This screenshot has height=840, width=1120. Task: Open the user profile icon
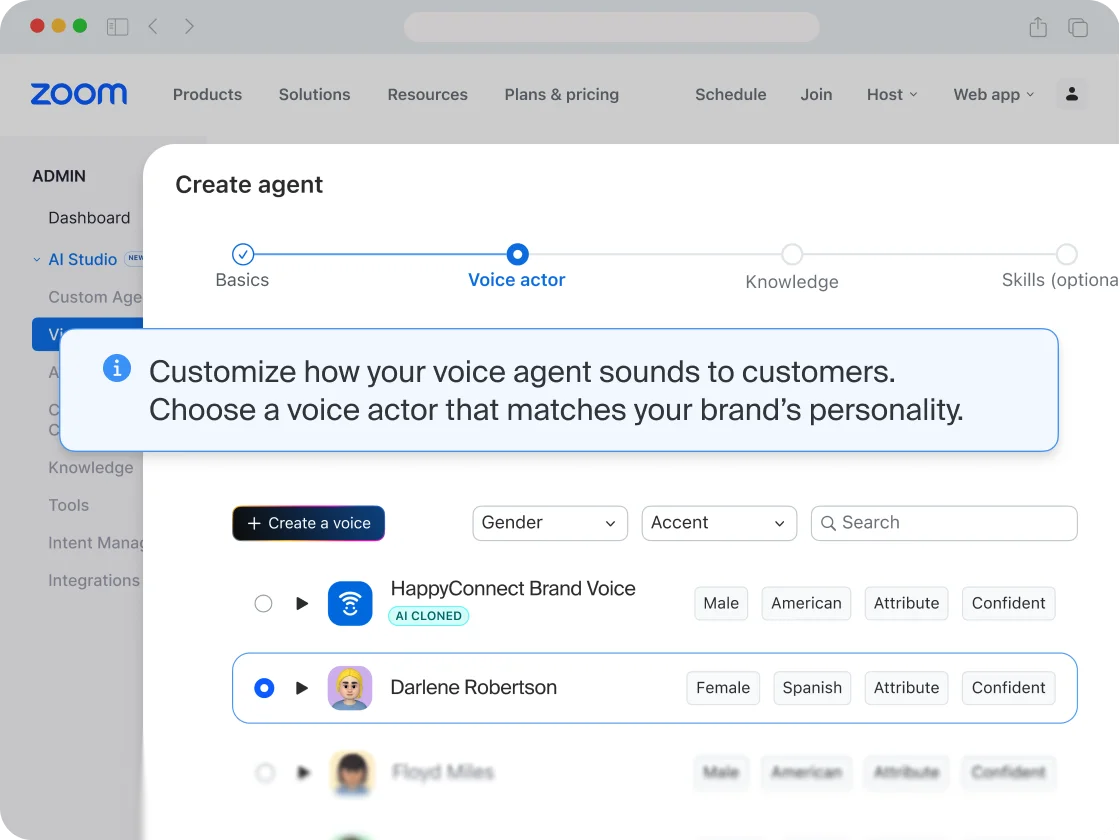1072,94
